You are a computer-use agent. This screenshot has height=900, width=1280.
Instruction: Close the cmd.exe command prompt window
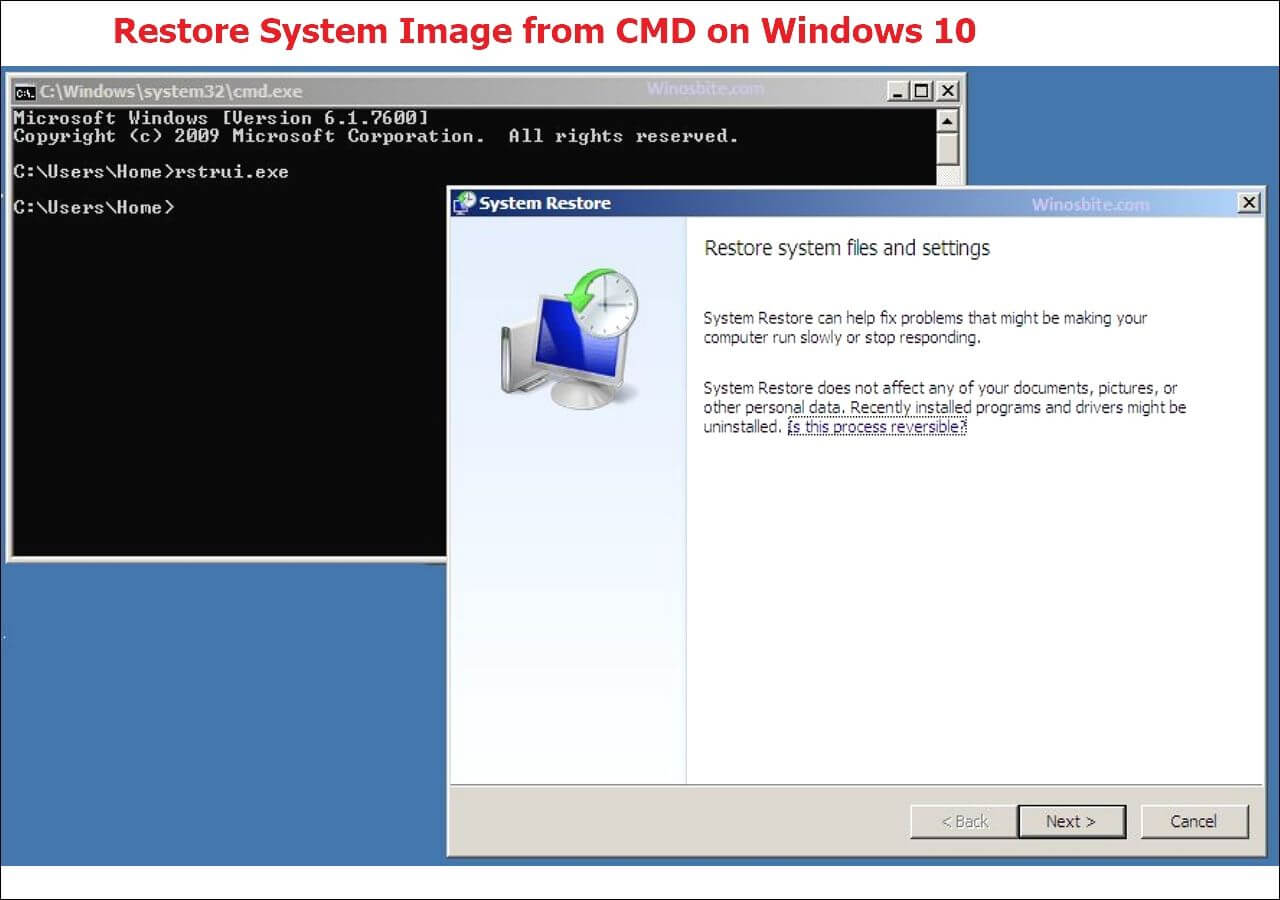pyautogui.click(x=947, y=91)
